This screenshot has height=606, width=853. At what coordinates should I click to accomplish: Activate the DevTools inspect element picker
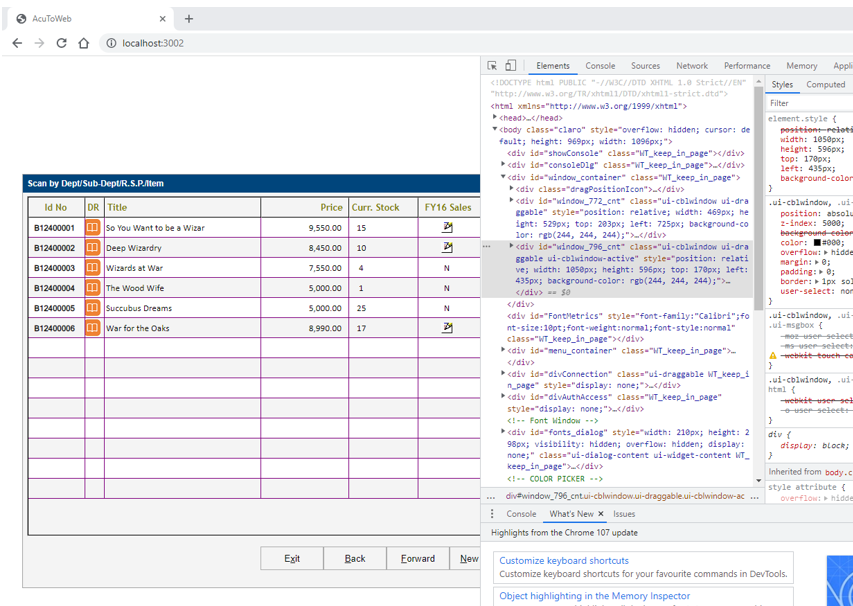point(492,66)
